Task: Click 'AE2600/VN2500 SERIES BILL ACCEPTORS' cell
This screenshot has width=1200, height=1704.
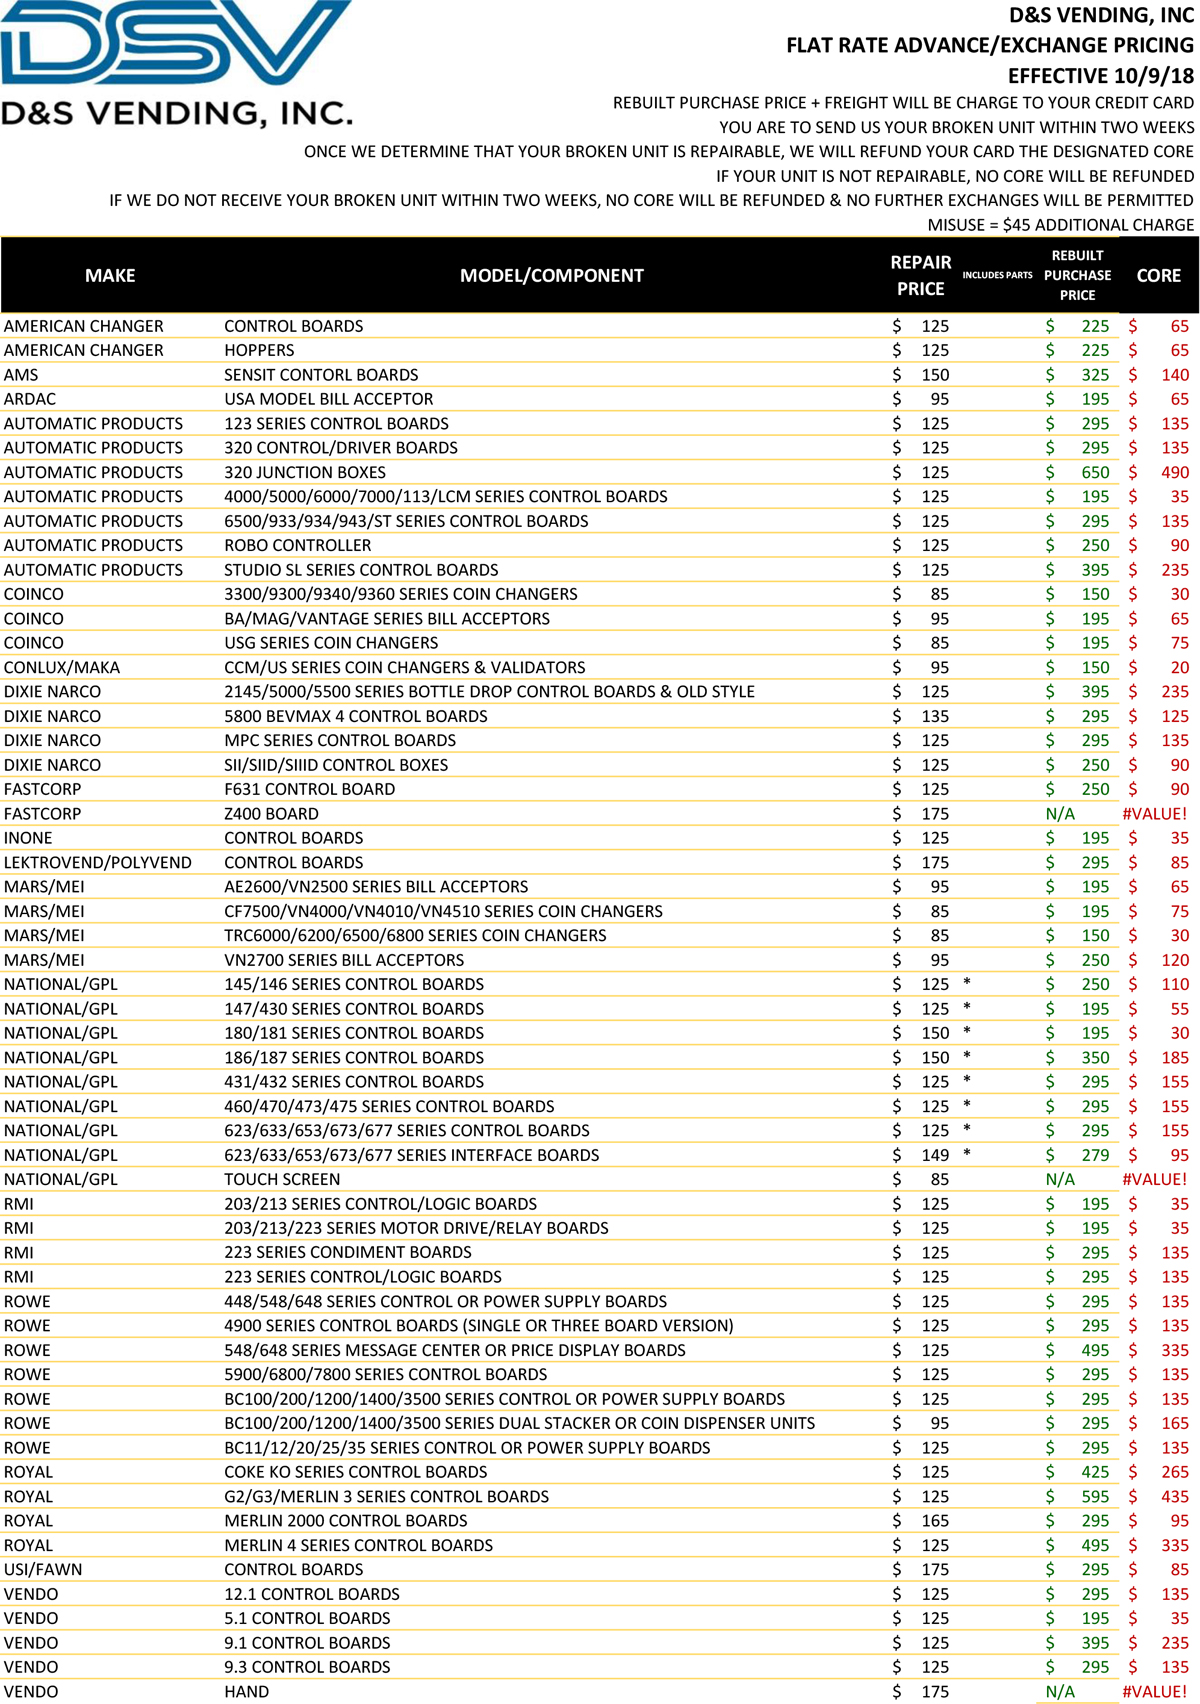Action: tap(376, 887)
